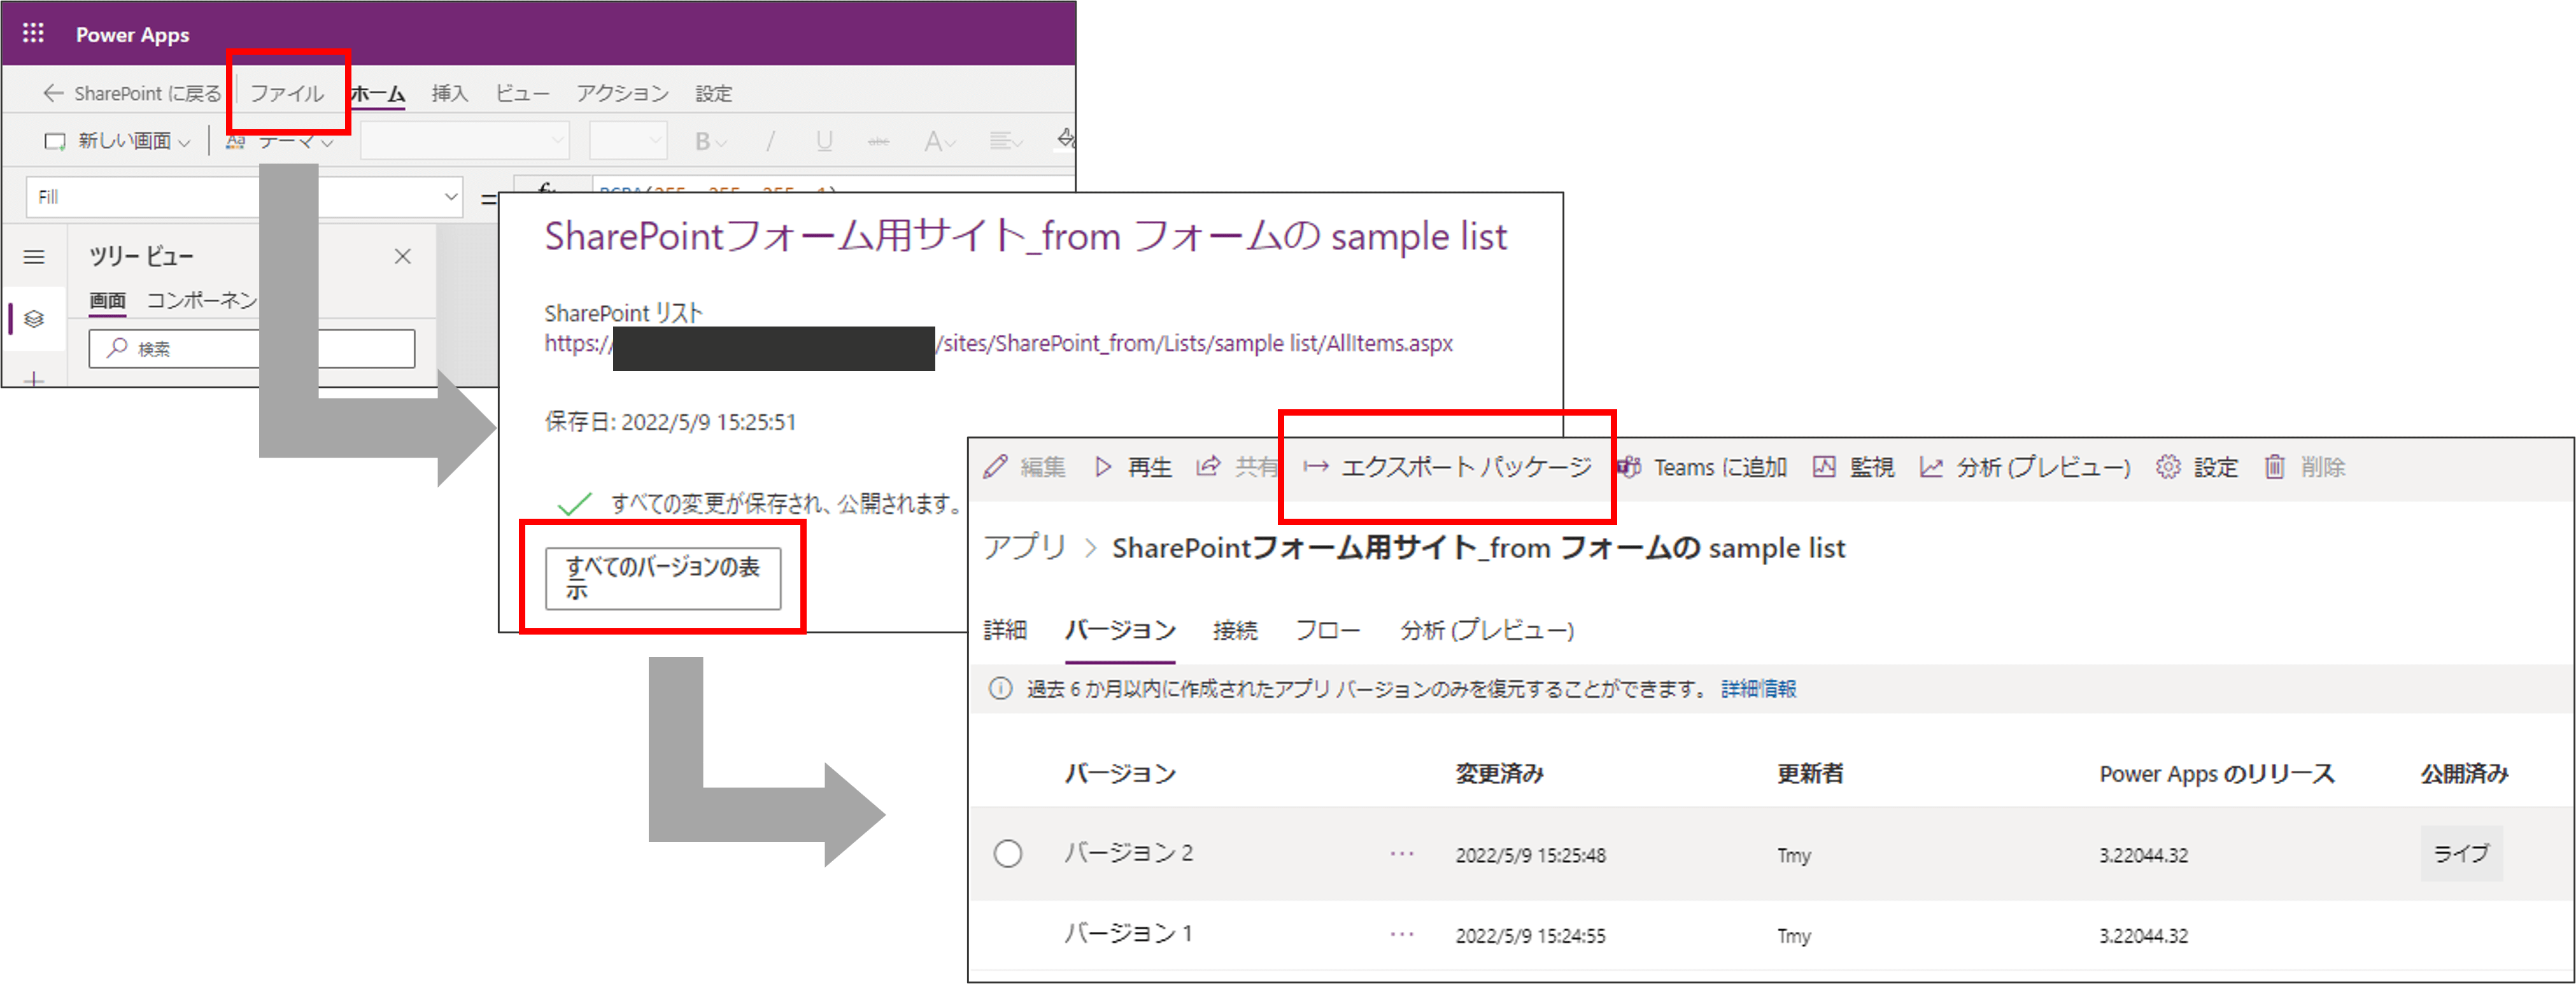Click the 2022/5/9 15:24:55 timestamp
This screenshot has width=2576, height=984.
coord(1530,936)
